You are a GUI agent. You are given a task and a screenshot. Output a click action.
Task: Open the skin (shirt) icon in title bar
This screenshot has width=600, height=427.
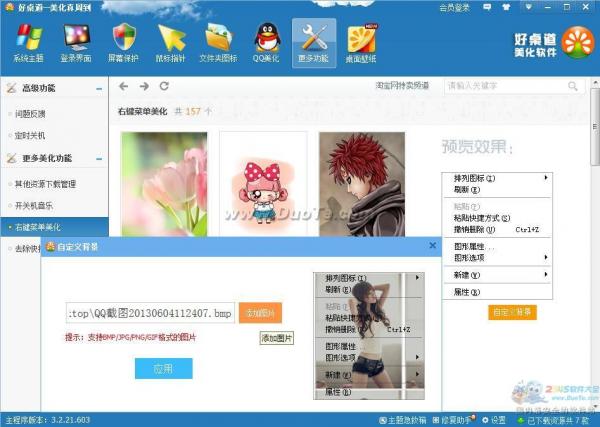click(506, 7)
